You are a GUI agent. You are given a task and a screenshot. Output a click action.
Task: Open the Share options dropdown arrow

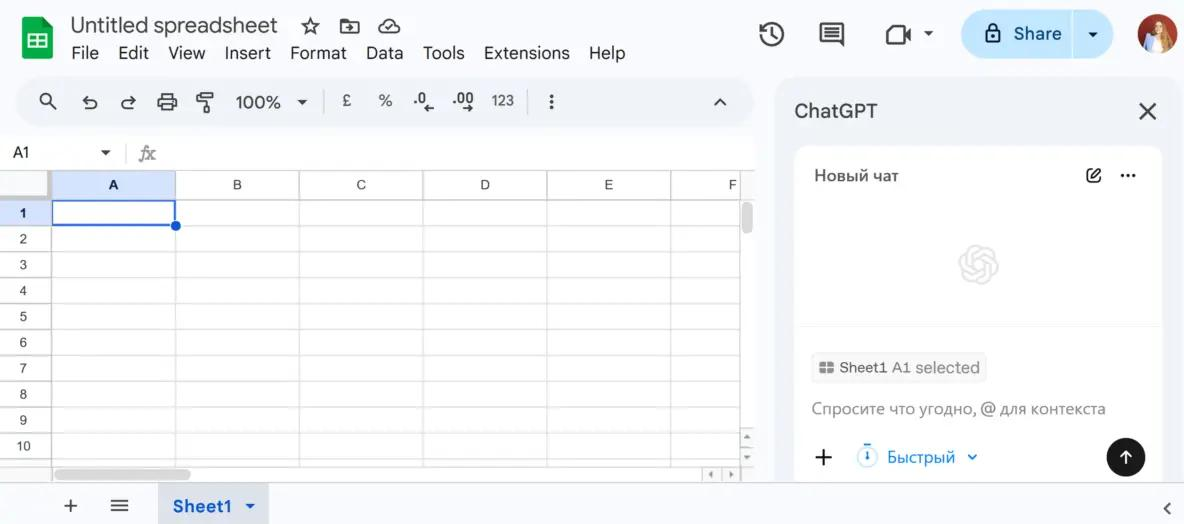point(1093,34)
